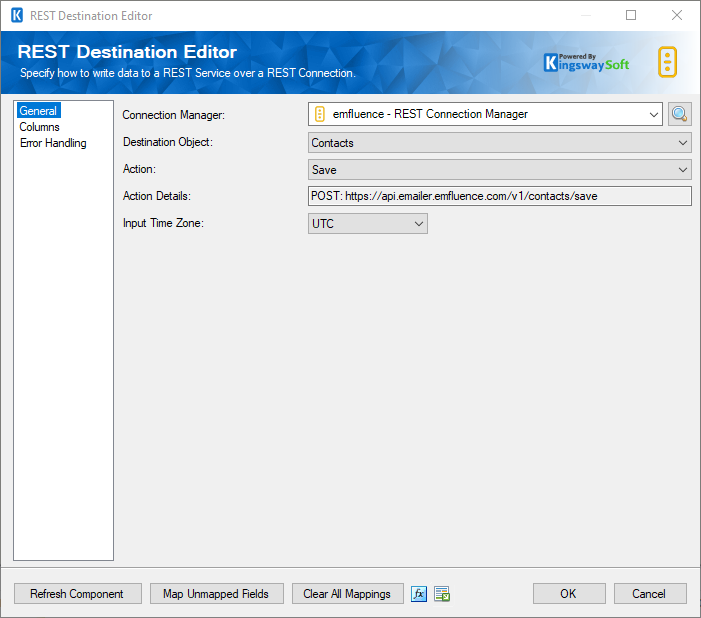The image size is (701, 618).
Task: Click the Action Details label
Action: (x=156, y=196)
